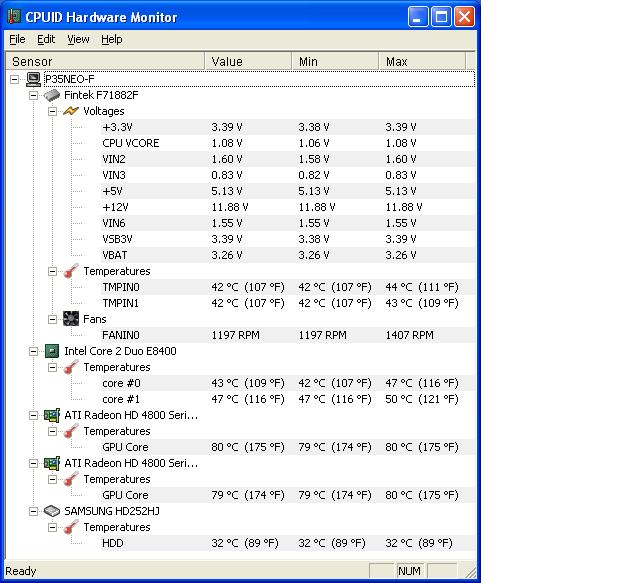
Task: Click the Value column header
Action: point(248,61)
